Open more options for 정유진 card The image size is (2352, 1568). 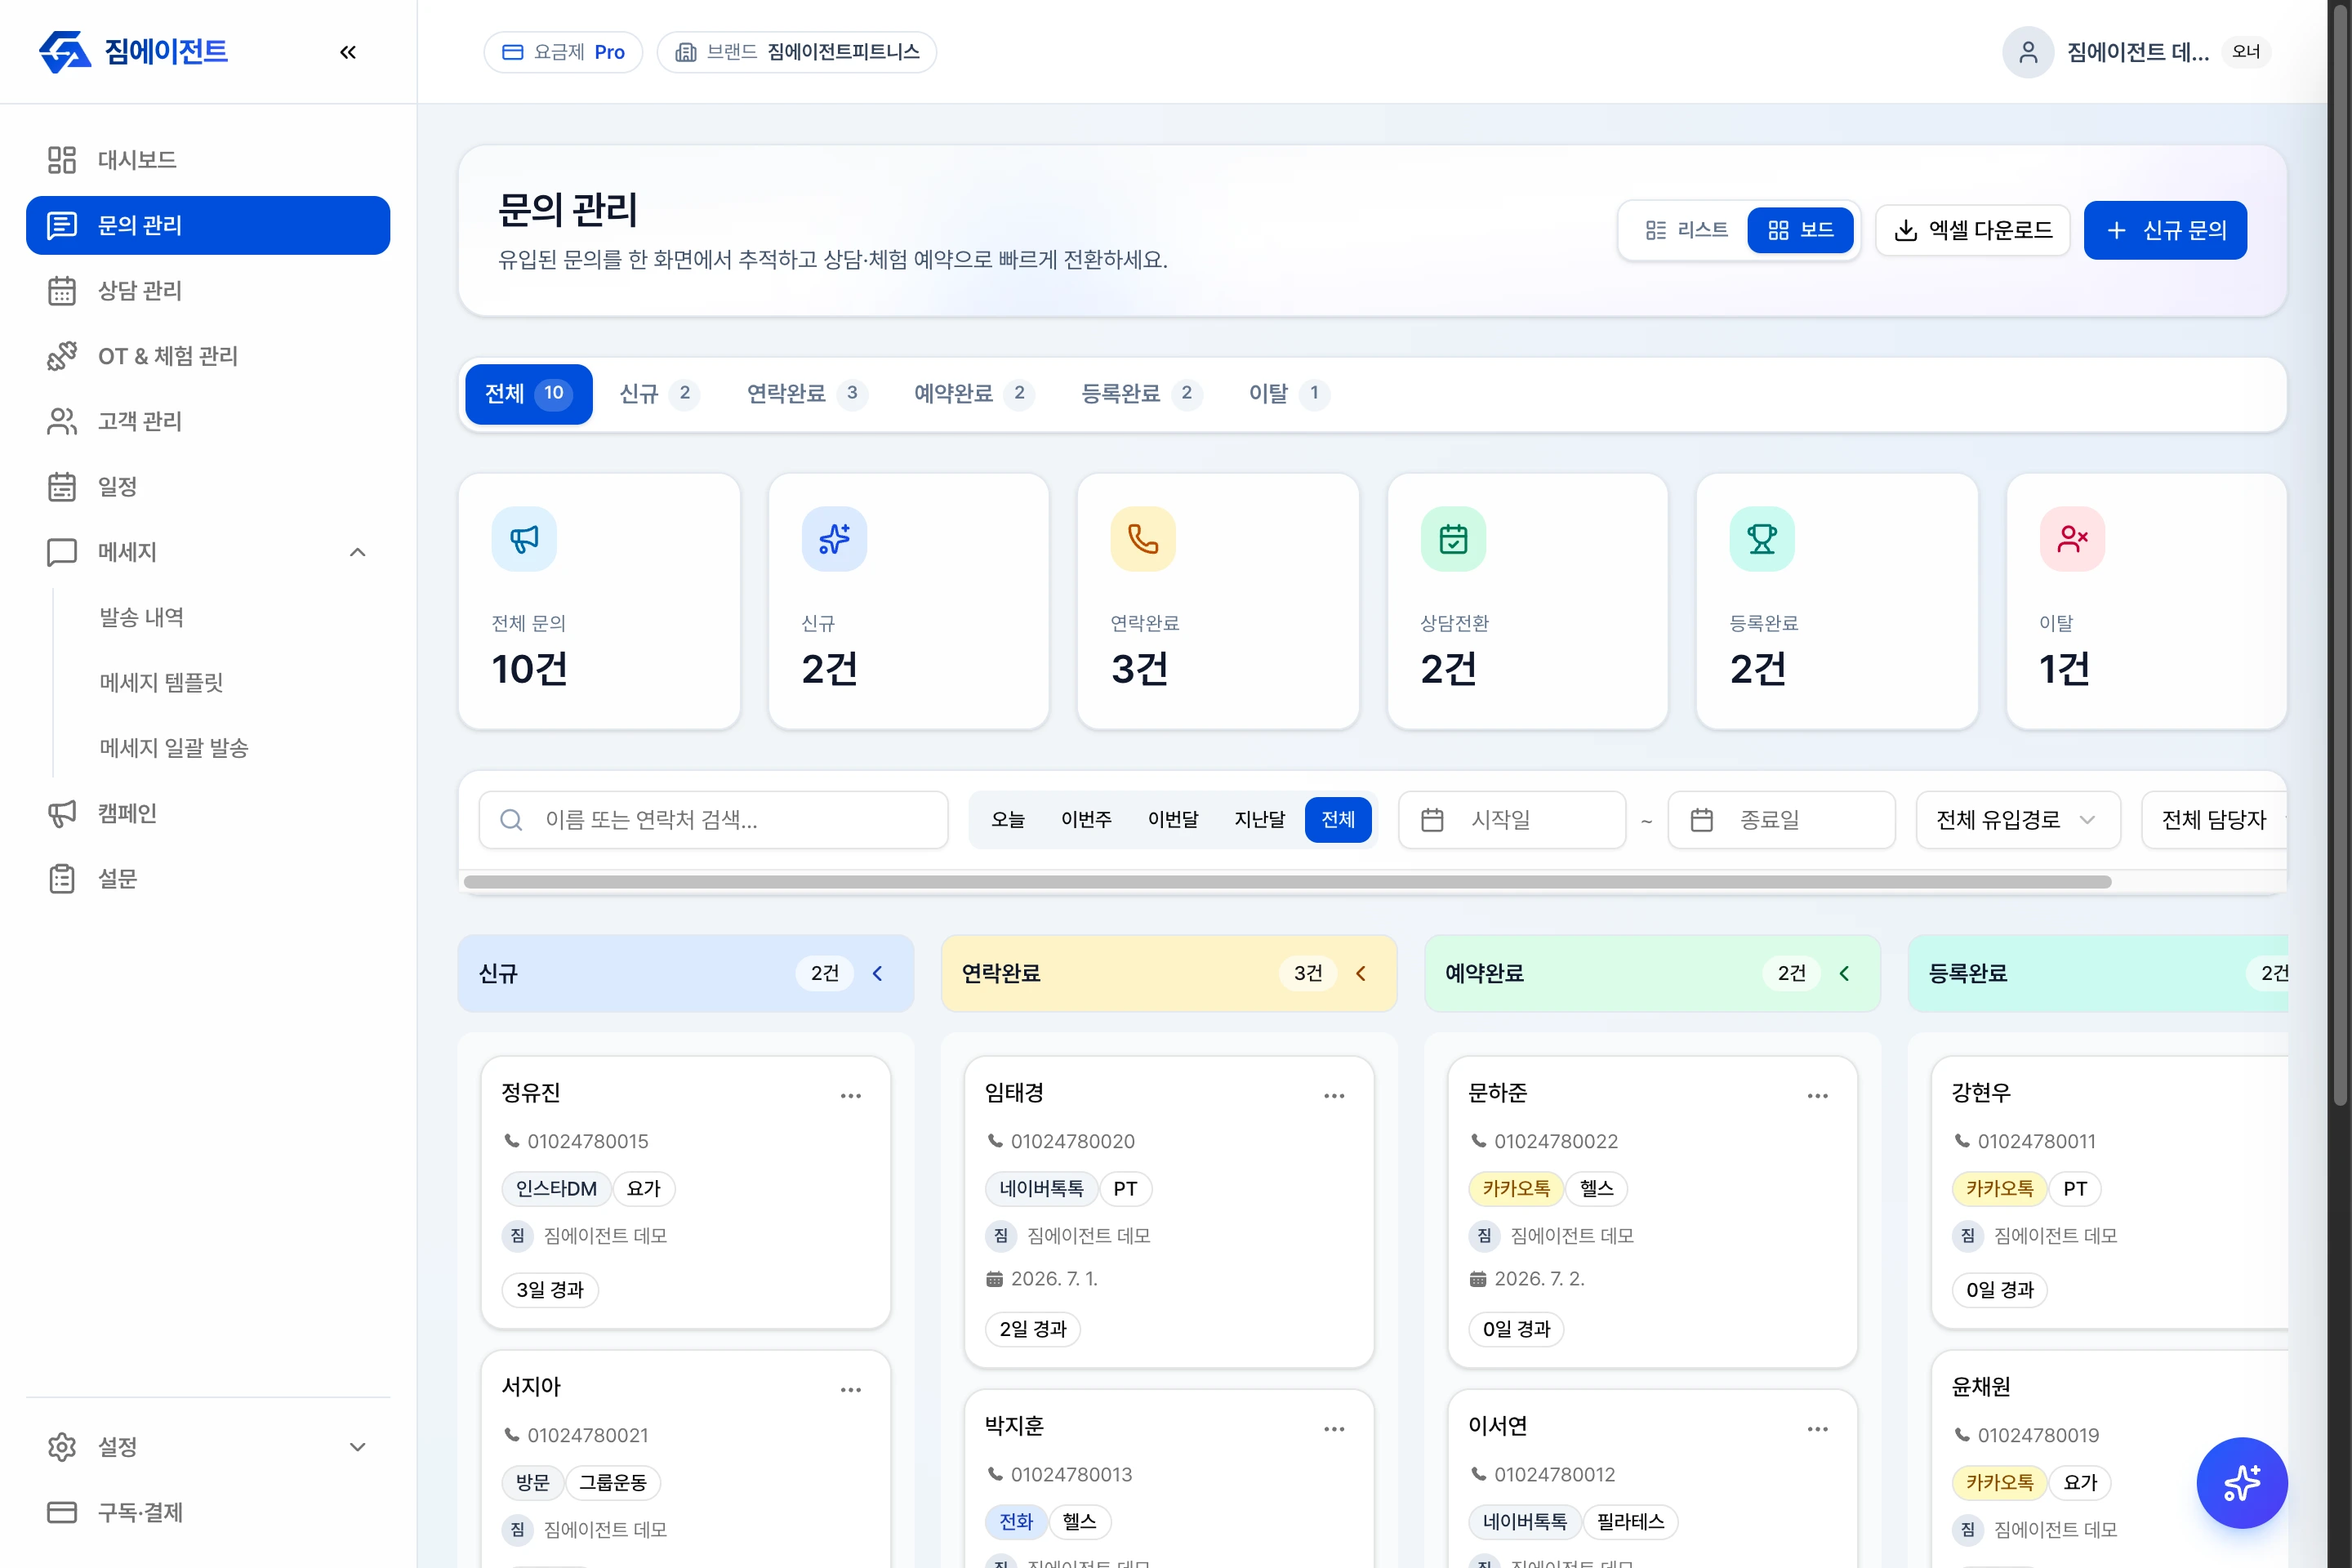coord(851,1096)
